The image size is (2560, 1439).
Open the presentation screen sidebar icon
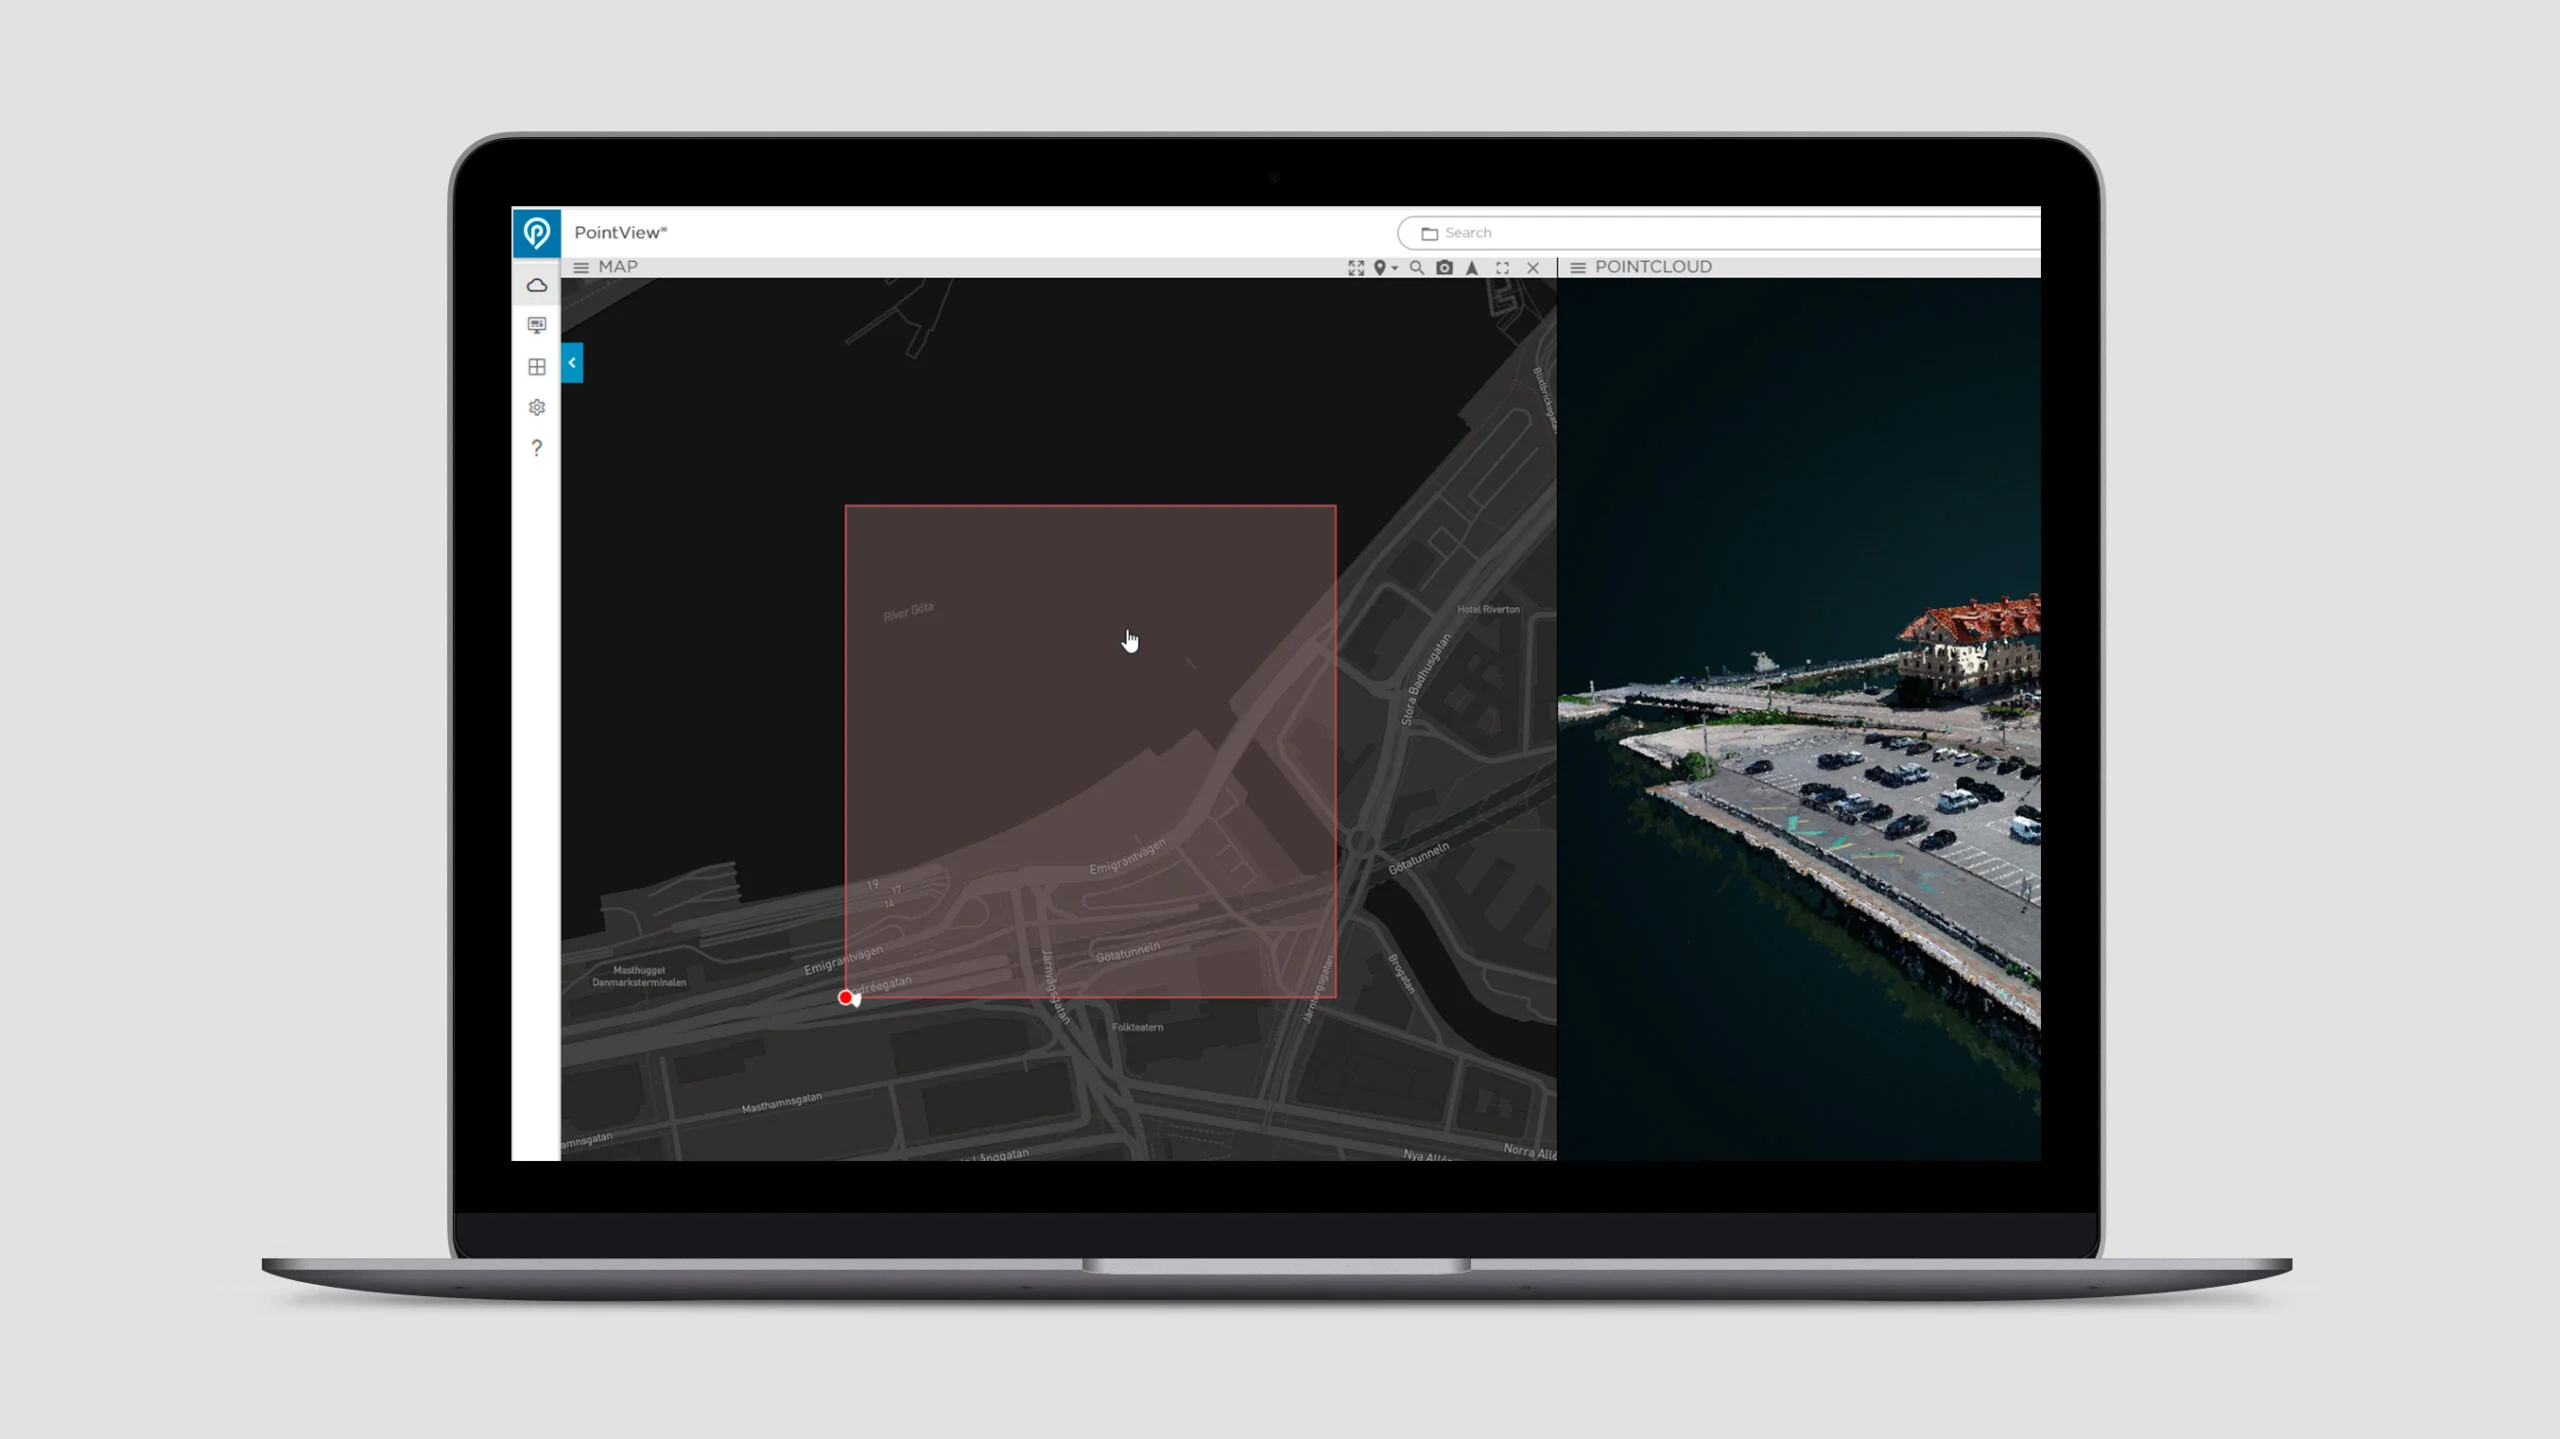pos(537,326)
